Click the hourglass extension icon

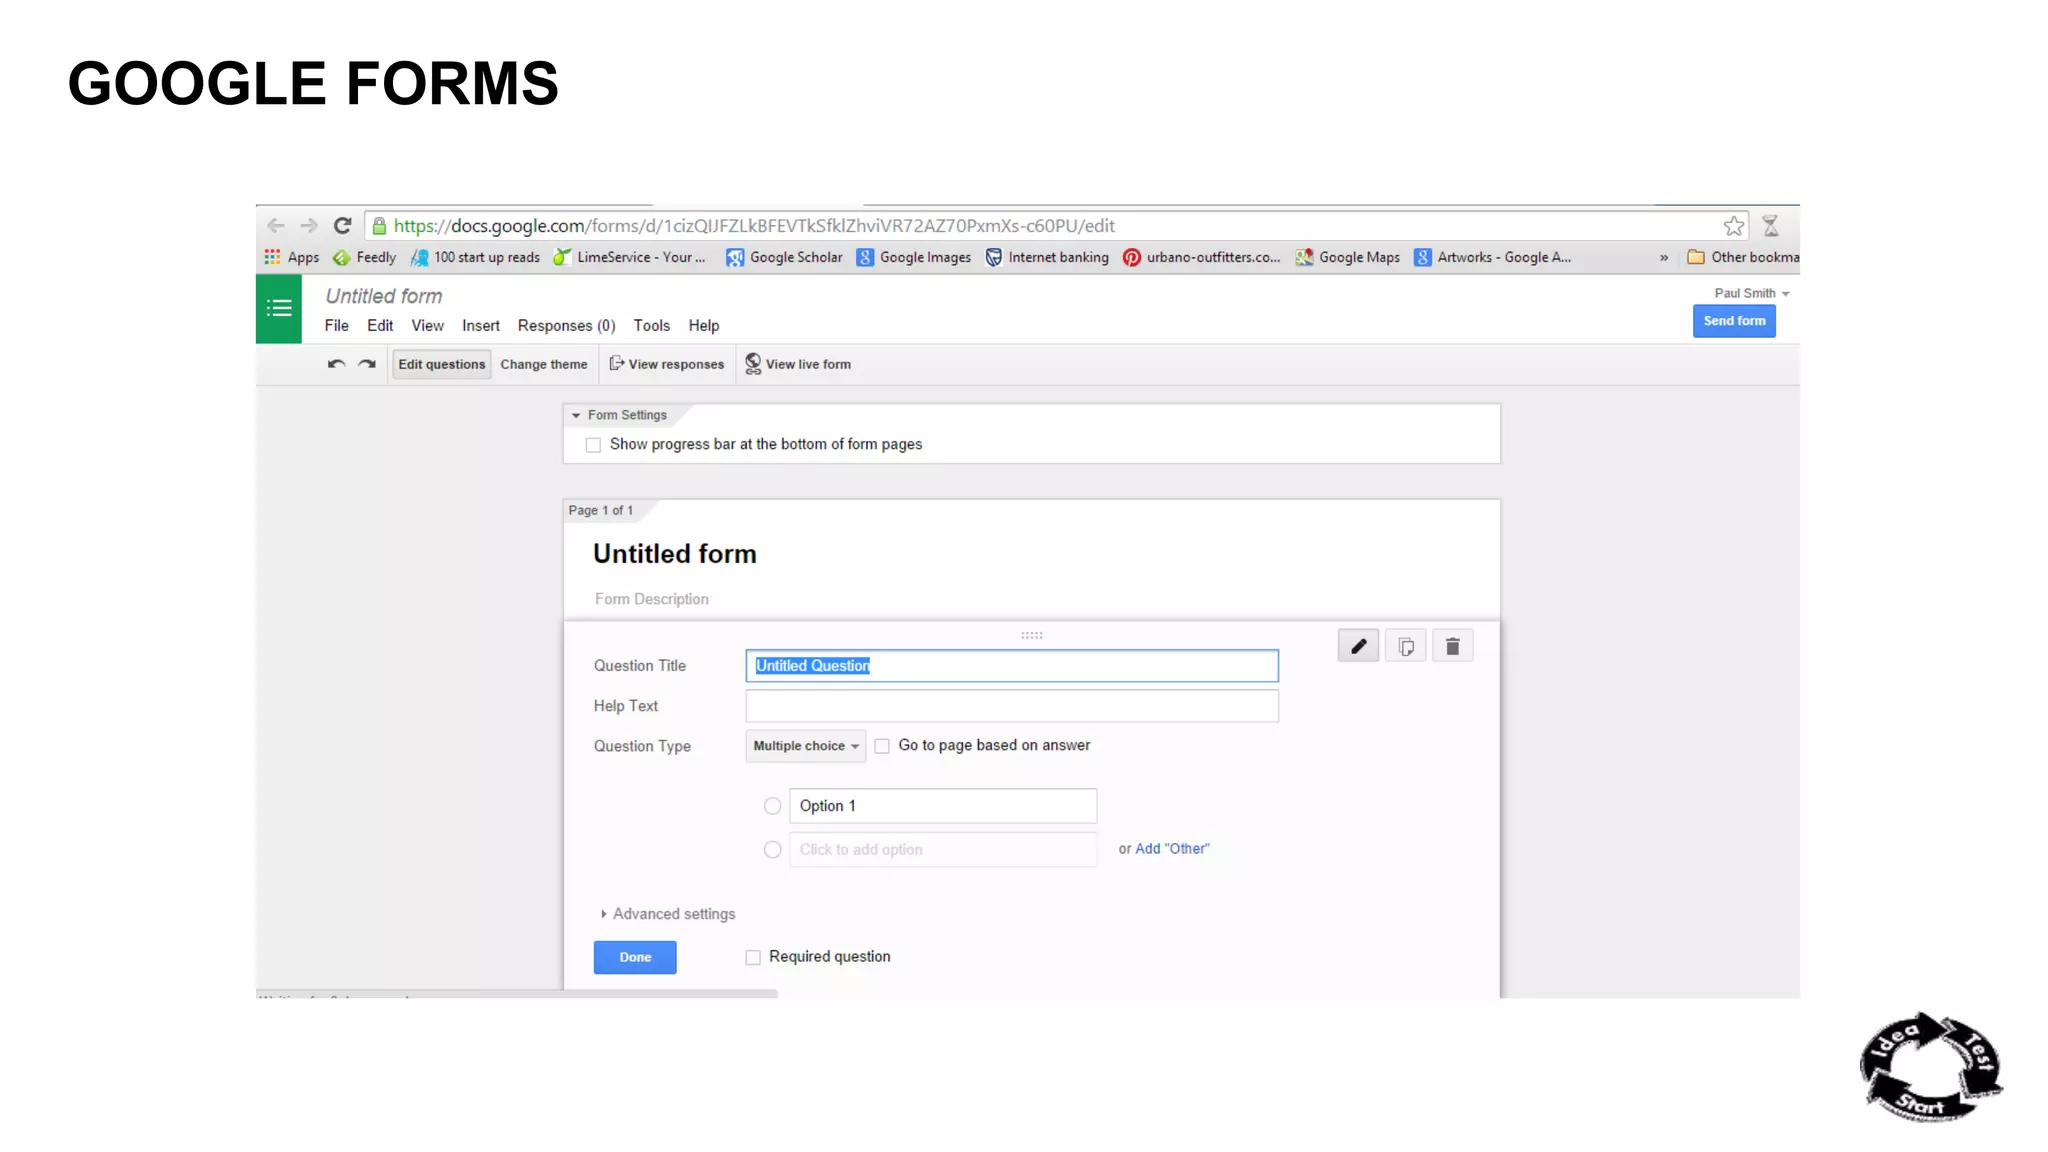(x=1771, y=226)
